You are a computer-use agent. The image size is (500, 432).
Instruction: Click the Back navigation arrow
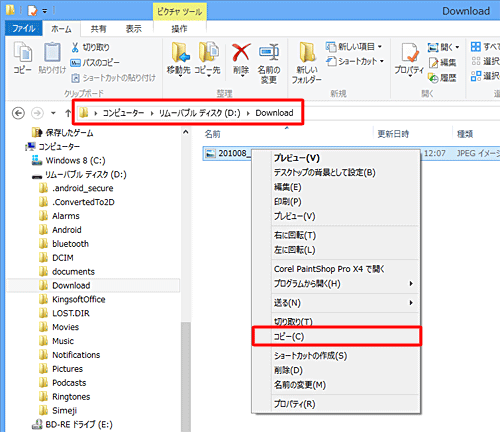coord(18,113)
